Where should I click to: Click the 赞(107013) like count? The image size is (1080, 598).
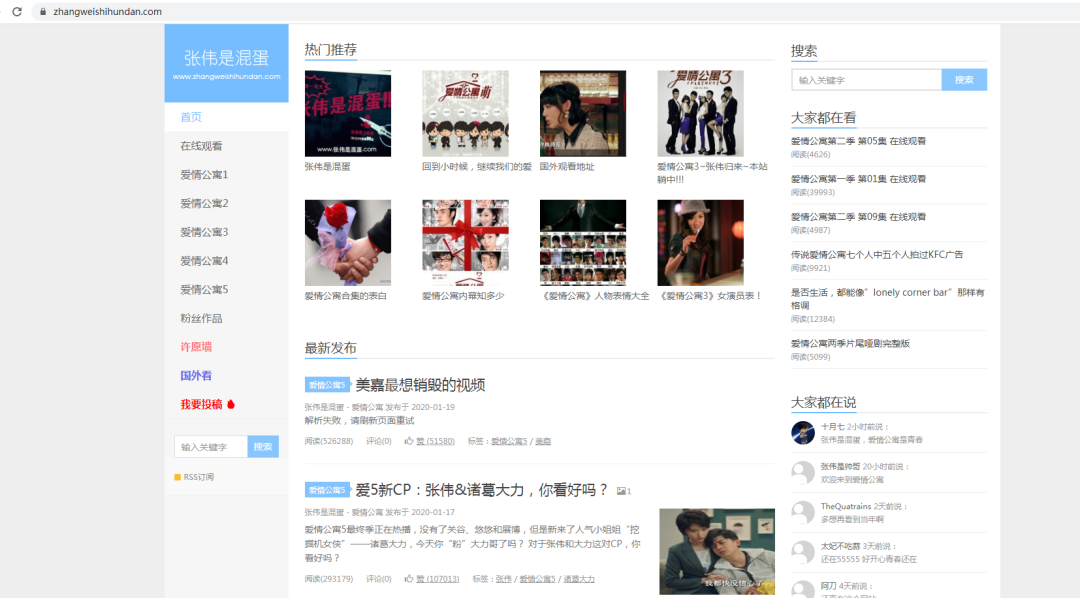click(437, 579)
